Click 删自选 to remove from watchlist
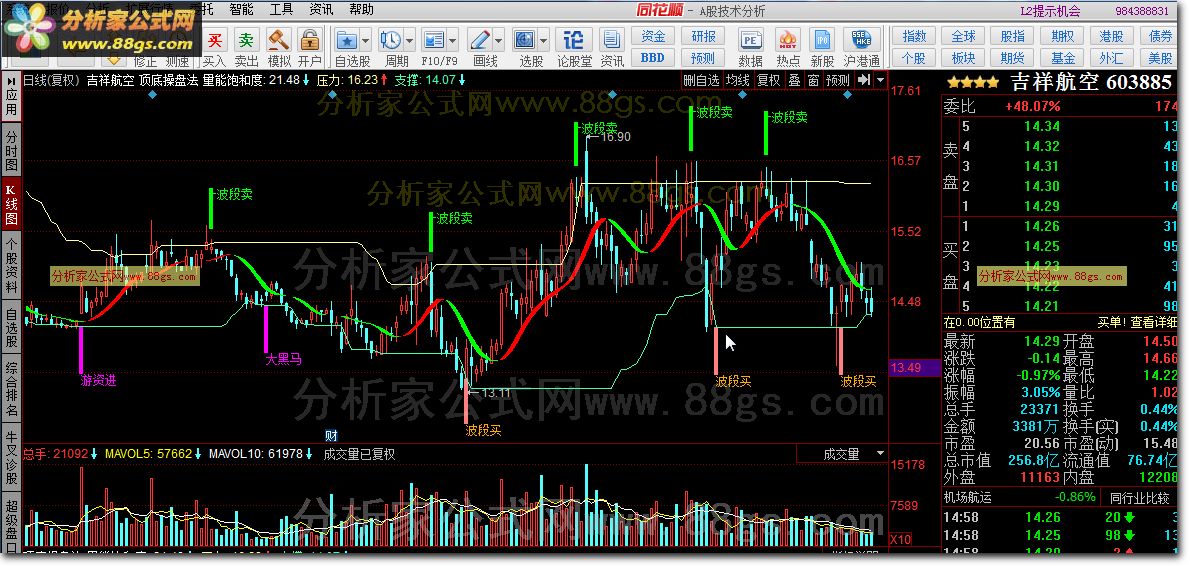The height and width of the screenshot is (566, 1190). pyautogui.click(x=701, y=80)
